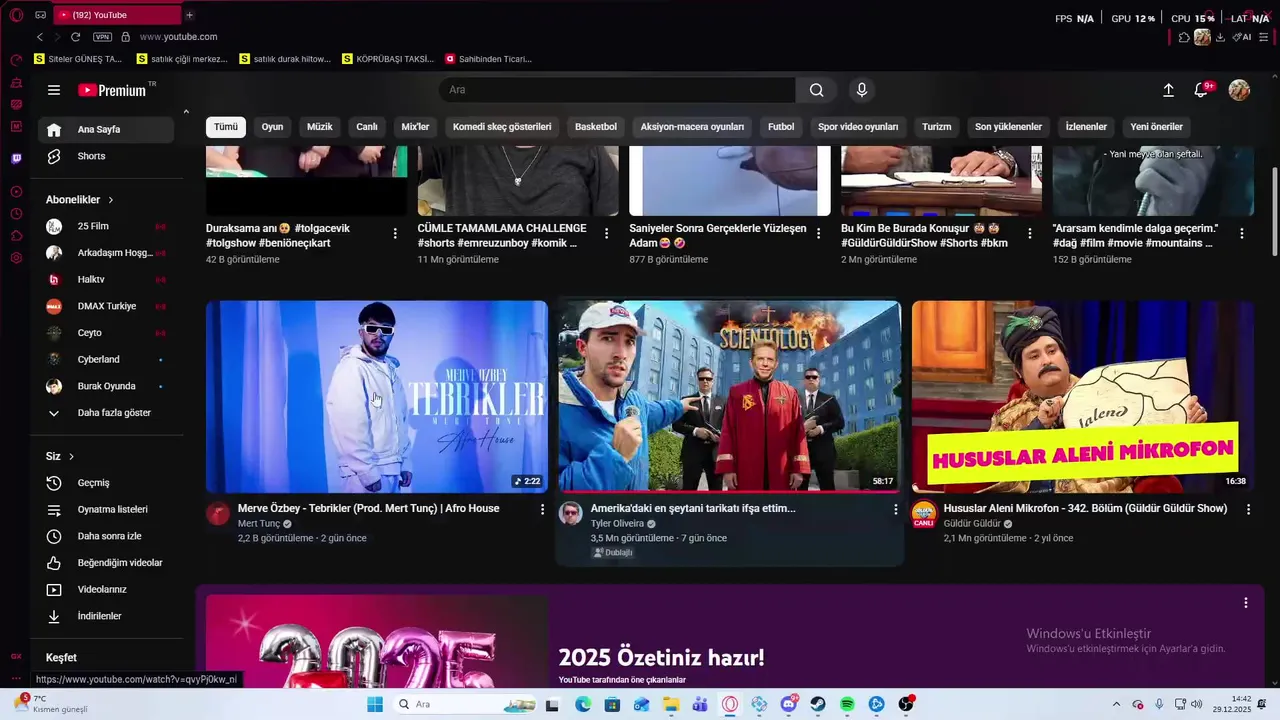Open Twitch in the Opera sidebar
Screen dimensions: 1280x720
(x=16, y=158)
